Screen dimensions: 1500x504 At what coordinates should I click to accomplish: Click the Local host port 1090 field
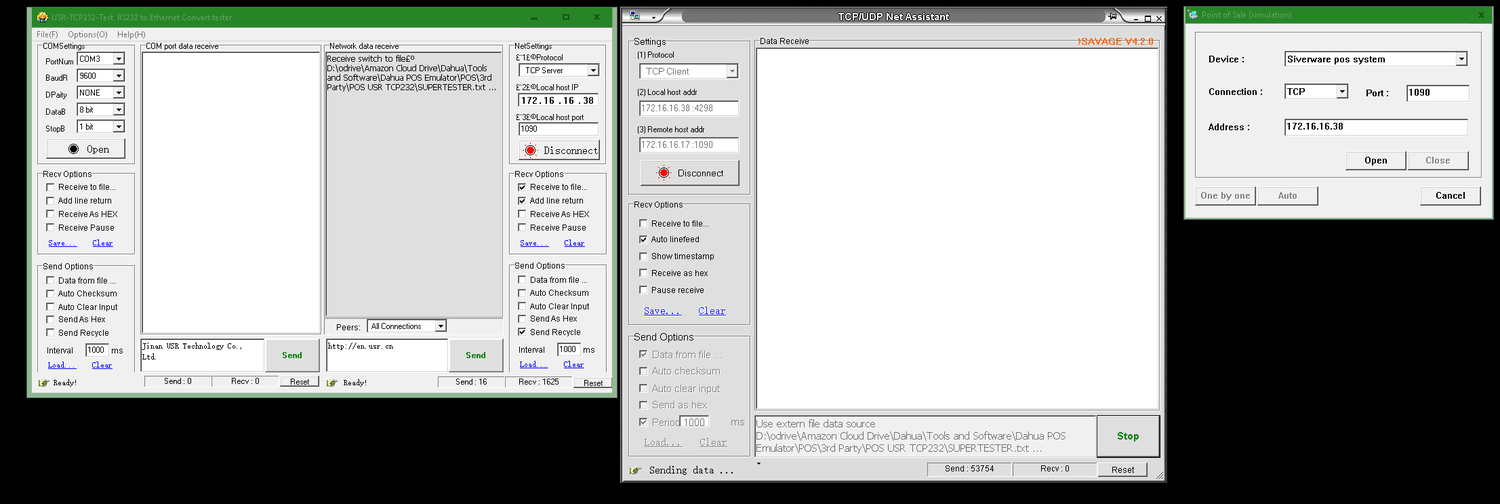(x=558, y=129)
